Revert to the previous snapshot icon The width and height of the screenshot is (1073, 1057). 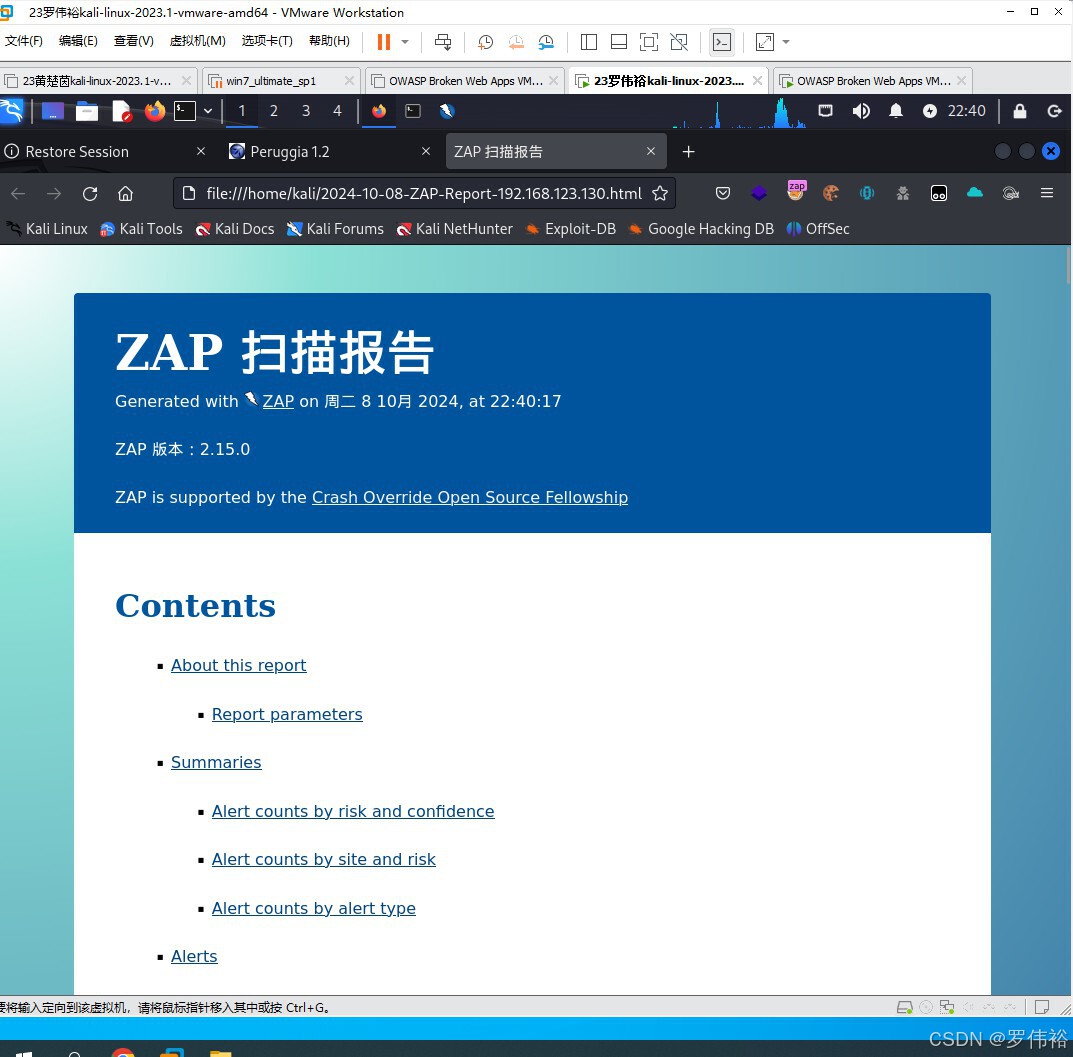click(516, 42)
